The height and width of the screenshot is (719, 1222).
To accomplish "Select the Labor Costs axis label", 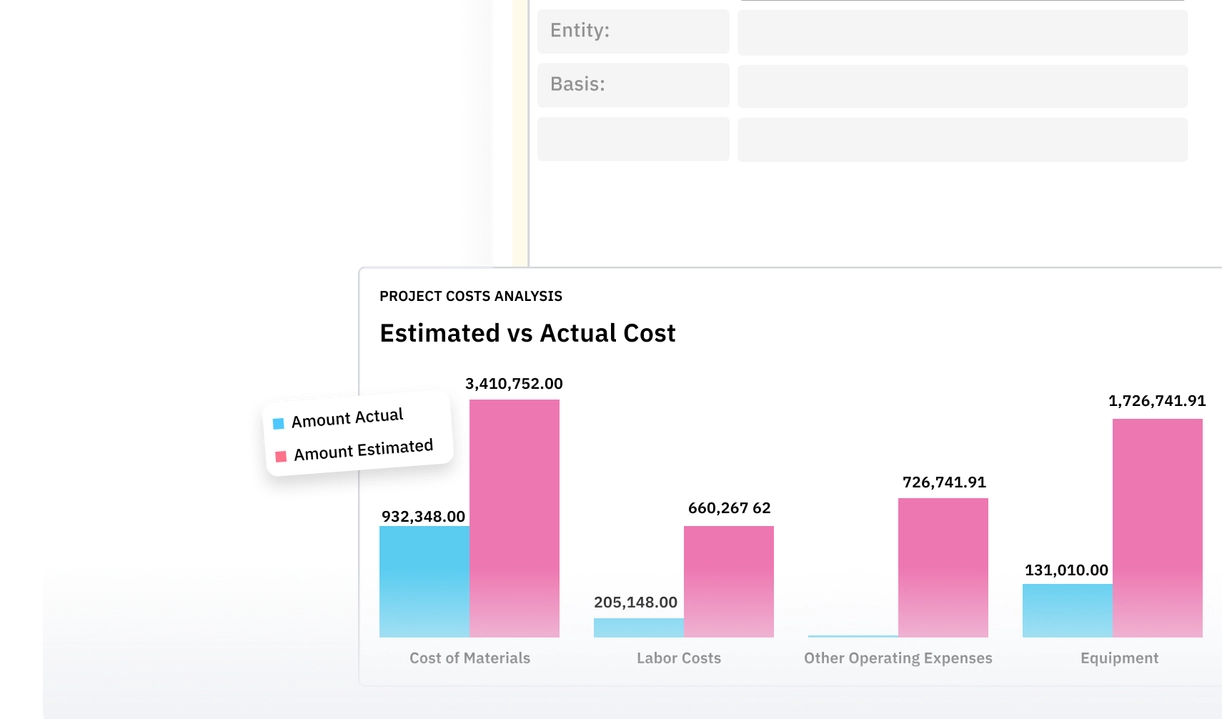I will point(679,658).
